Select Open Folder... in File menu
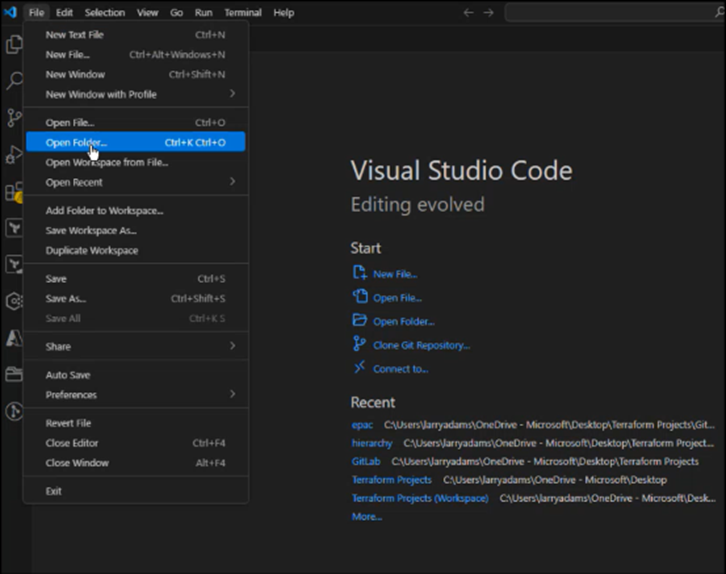This screenshot has height=574, width=726. click(x=136, y=142)
